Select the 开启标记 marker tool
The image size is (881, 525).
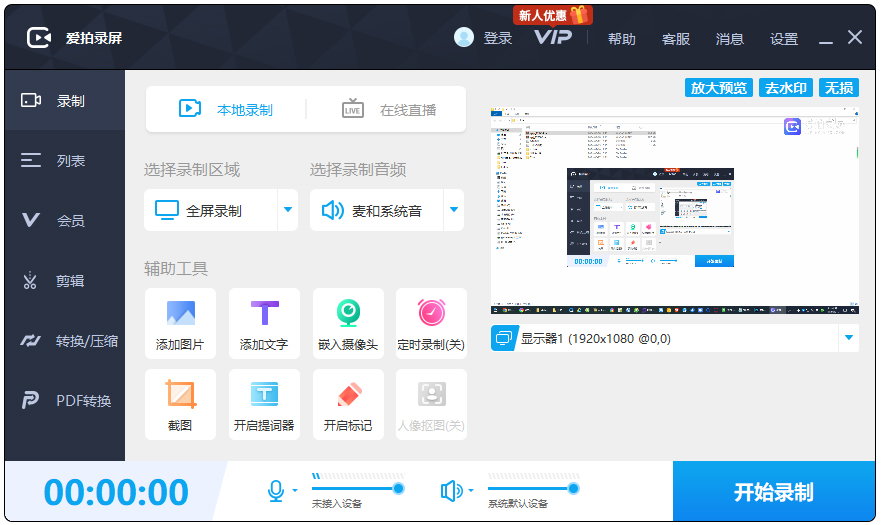pyautogui.click(x=348, y=405)
